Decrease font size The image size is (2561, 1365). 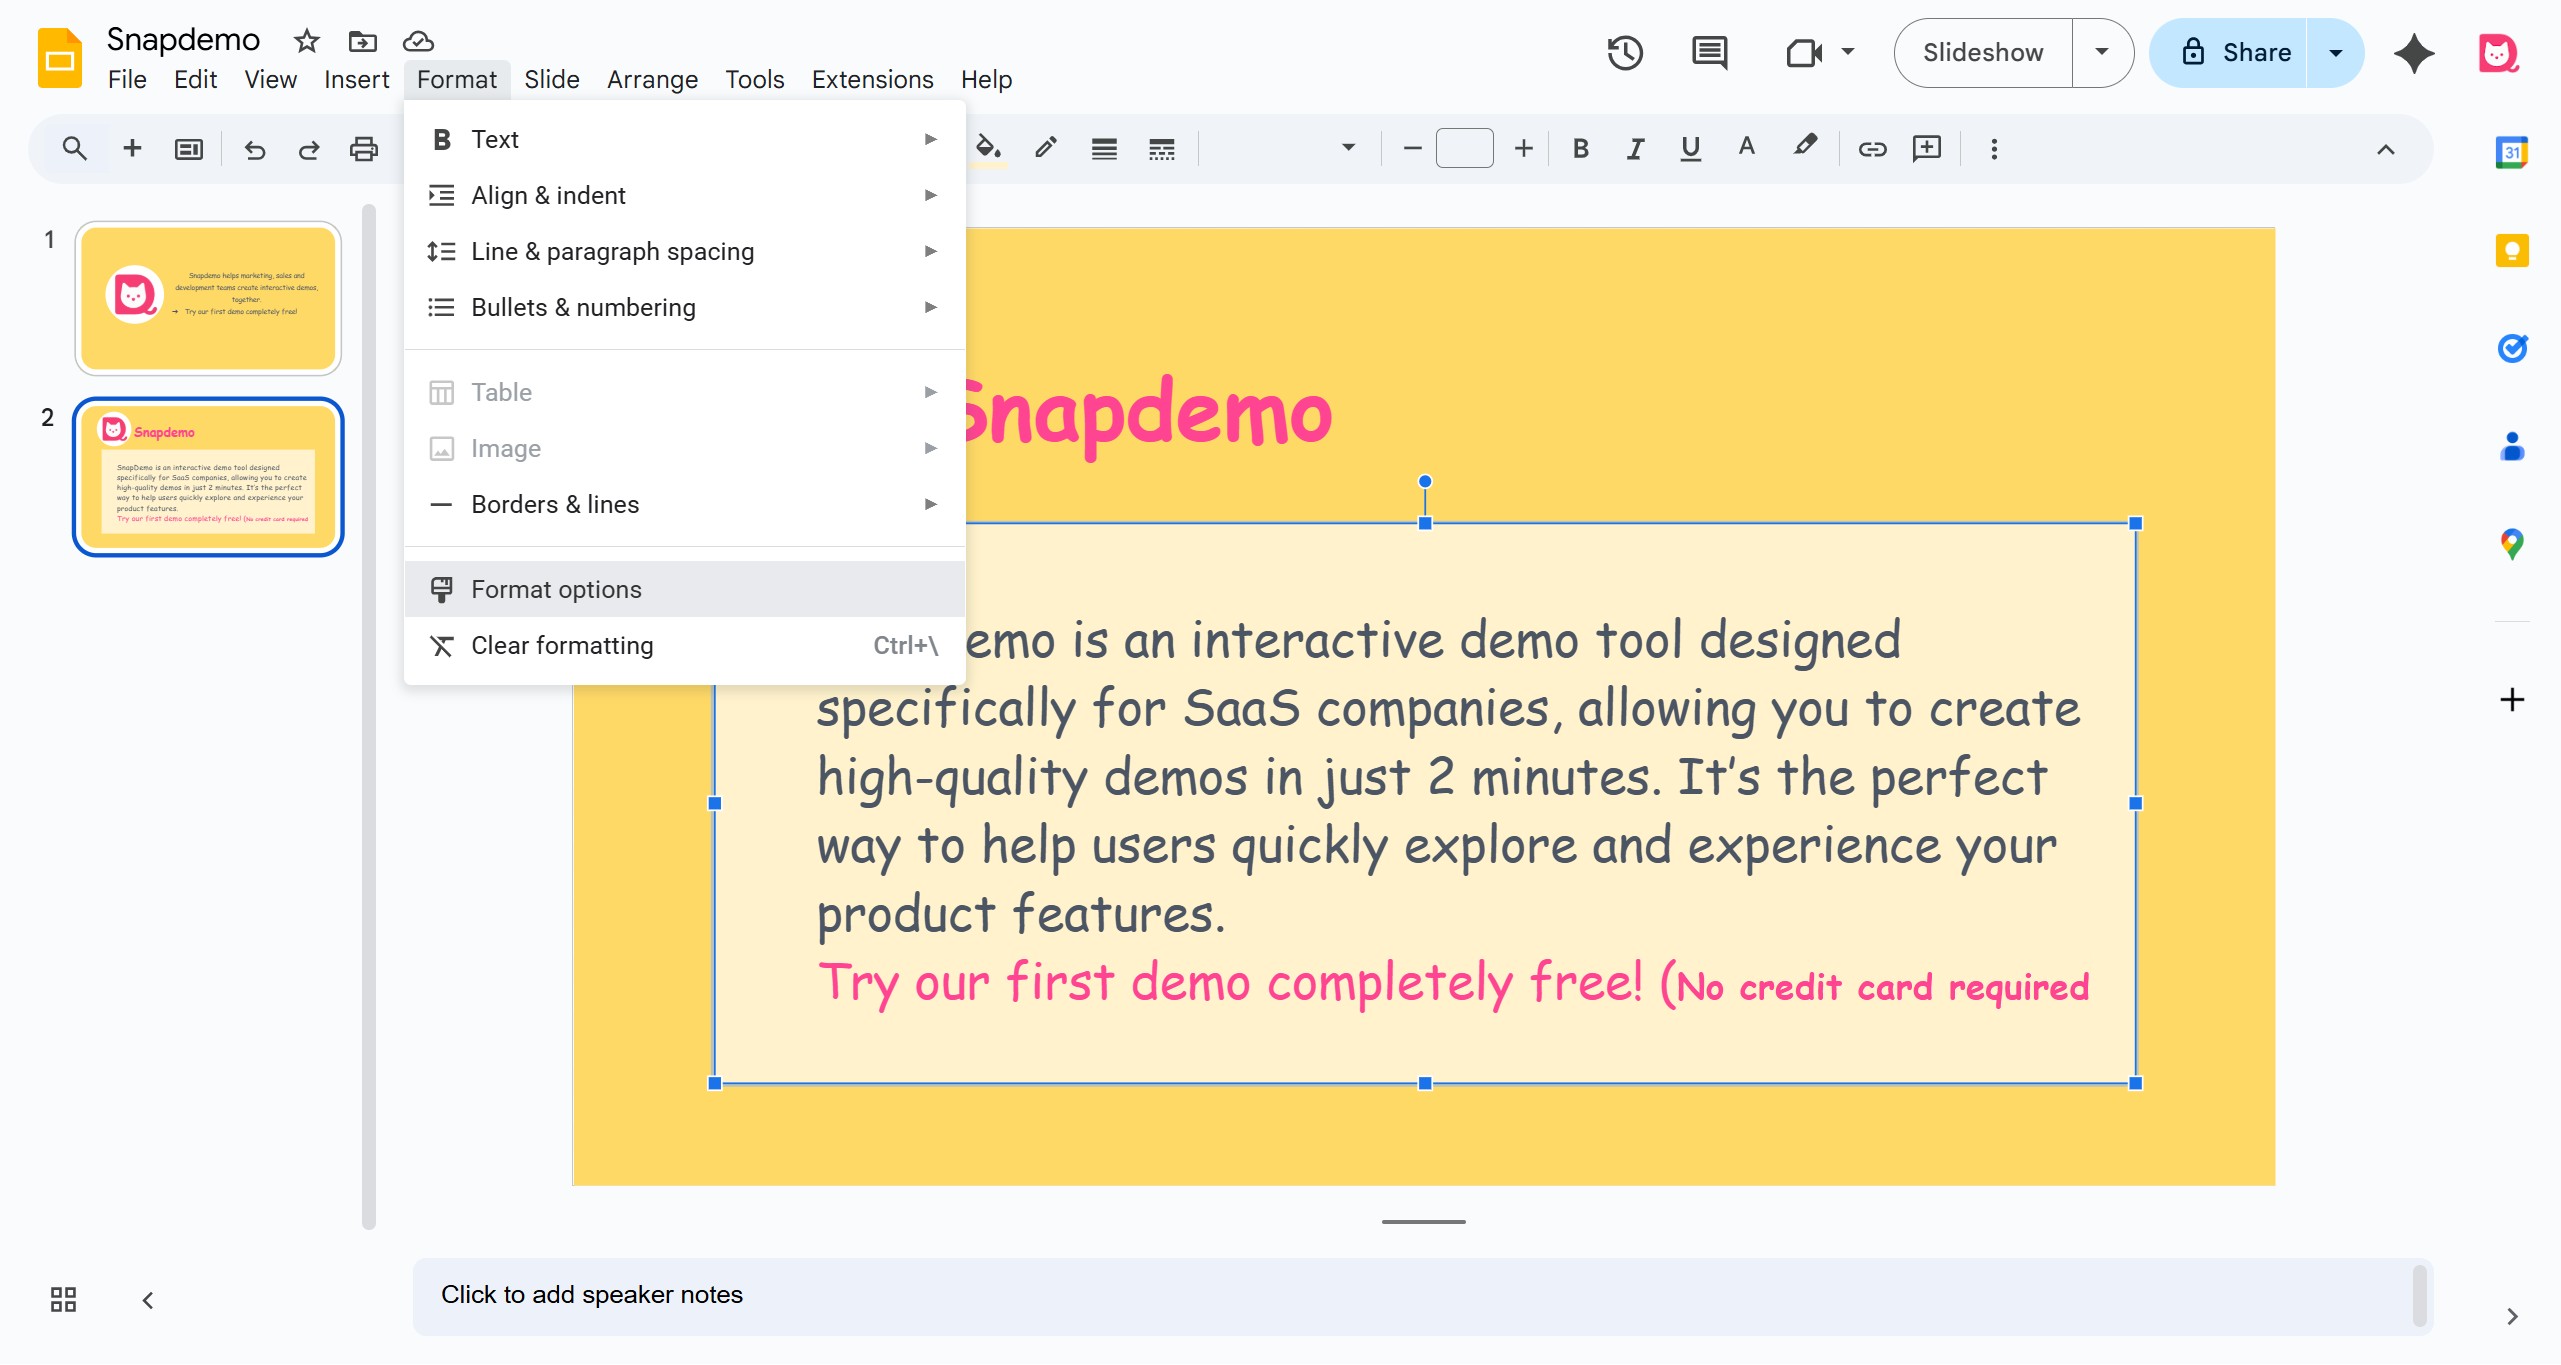1412,149
